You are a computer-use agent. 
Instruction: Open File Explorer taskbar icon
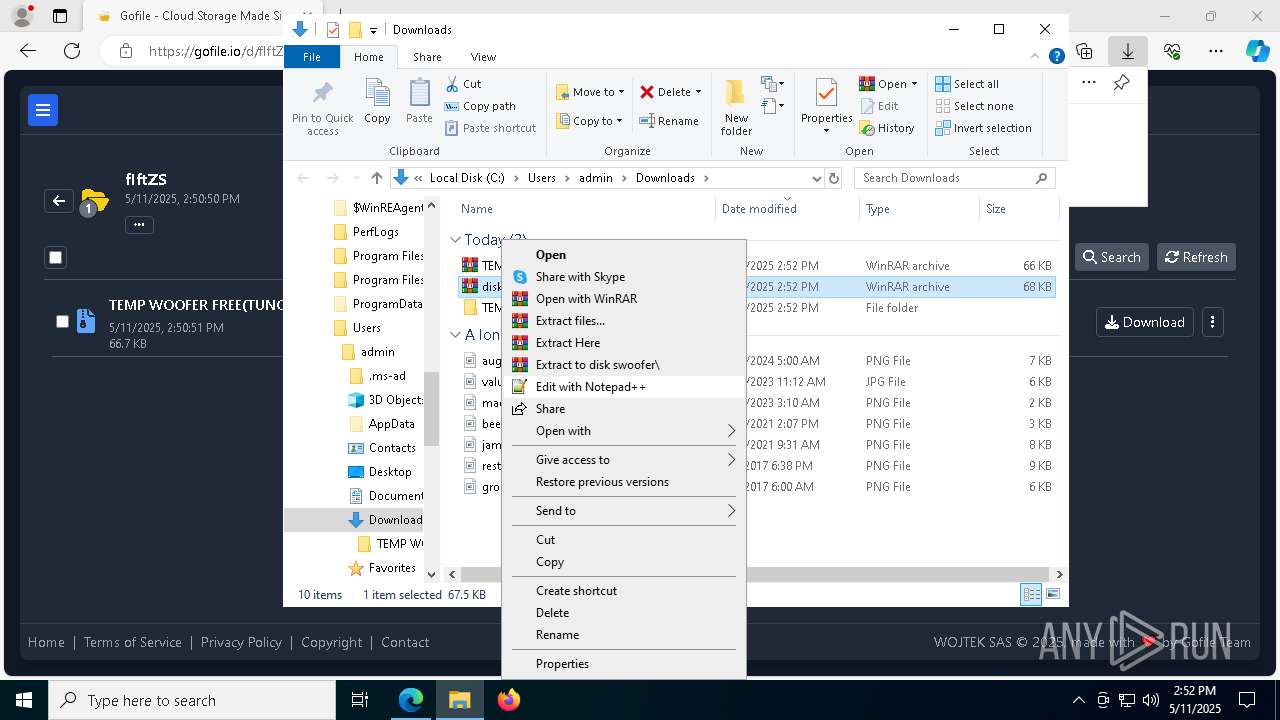coord(460,700)
